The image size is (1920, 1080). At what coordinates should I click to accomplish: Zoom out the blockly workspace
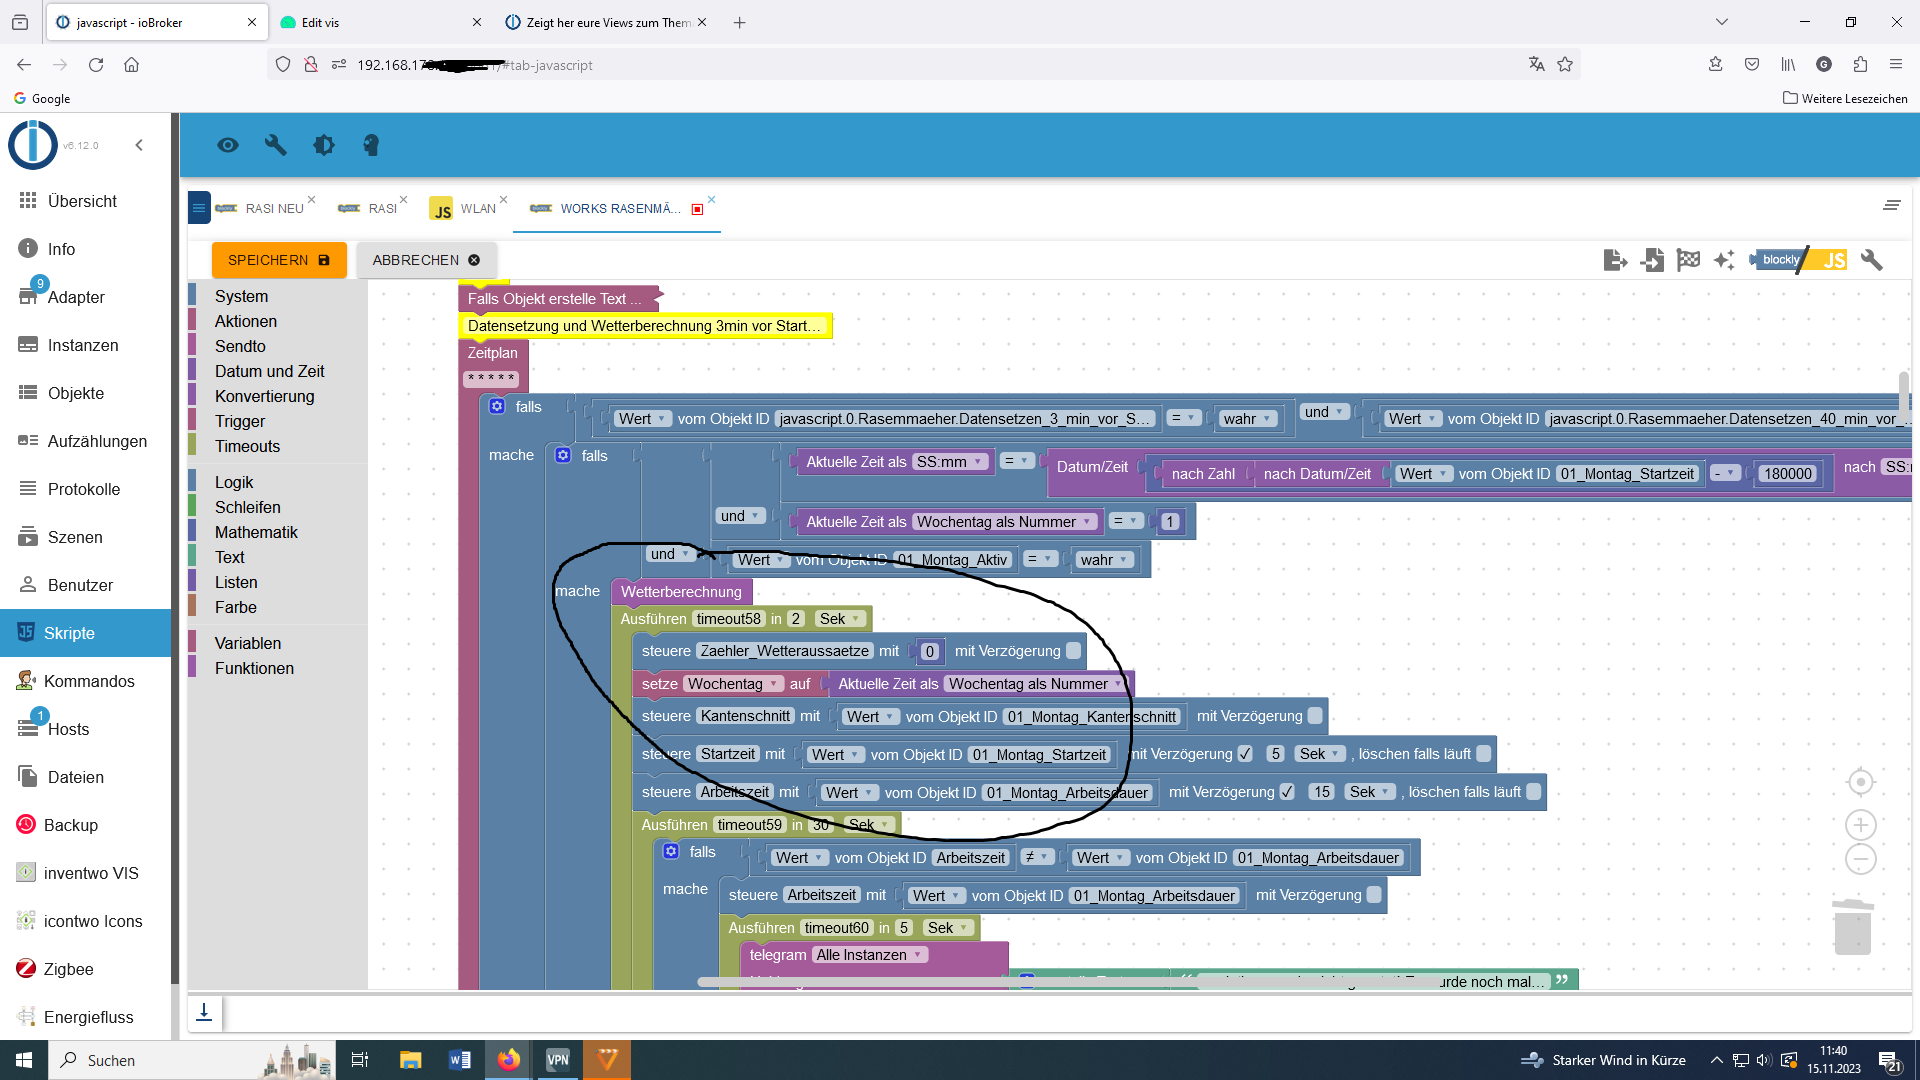(x=1860, y=859)
